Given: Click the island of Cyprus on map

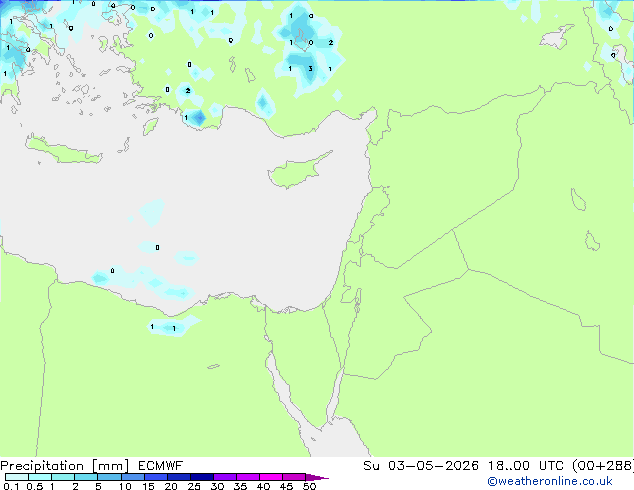Looking at the screenshot, I should pos(297,172).
